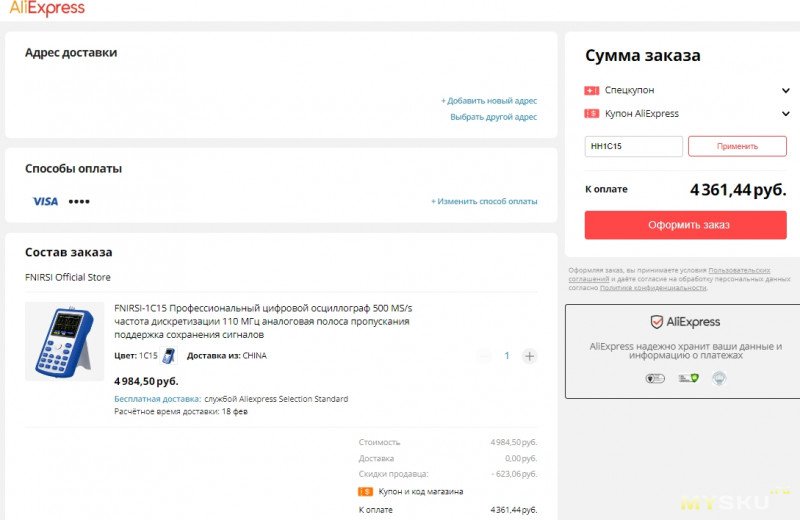800x520 pixels.
Task: Click Купон и код магазина text
Action: click(x=421, y=491)
